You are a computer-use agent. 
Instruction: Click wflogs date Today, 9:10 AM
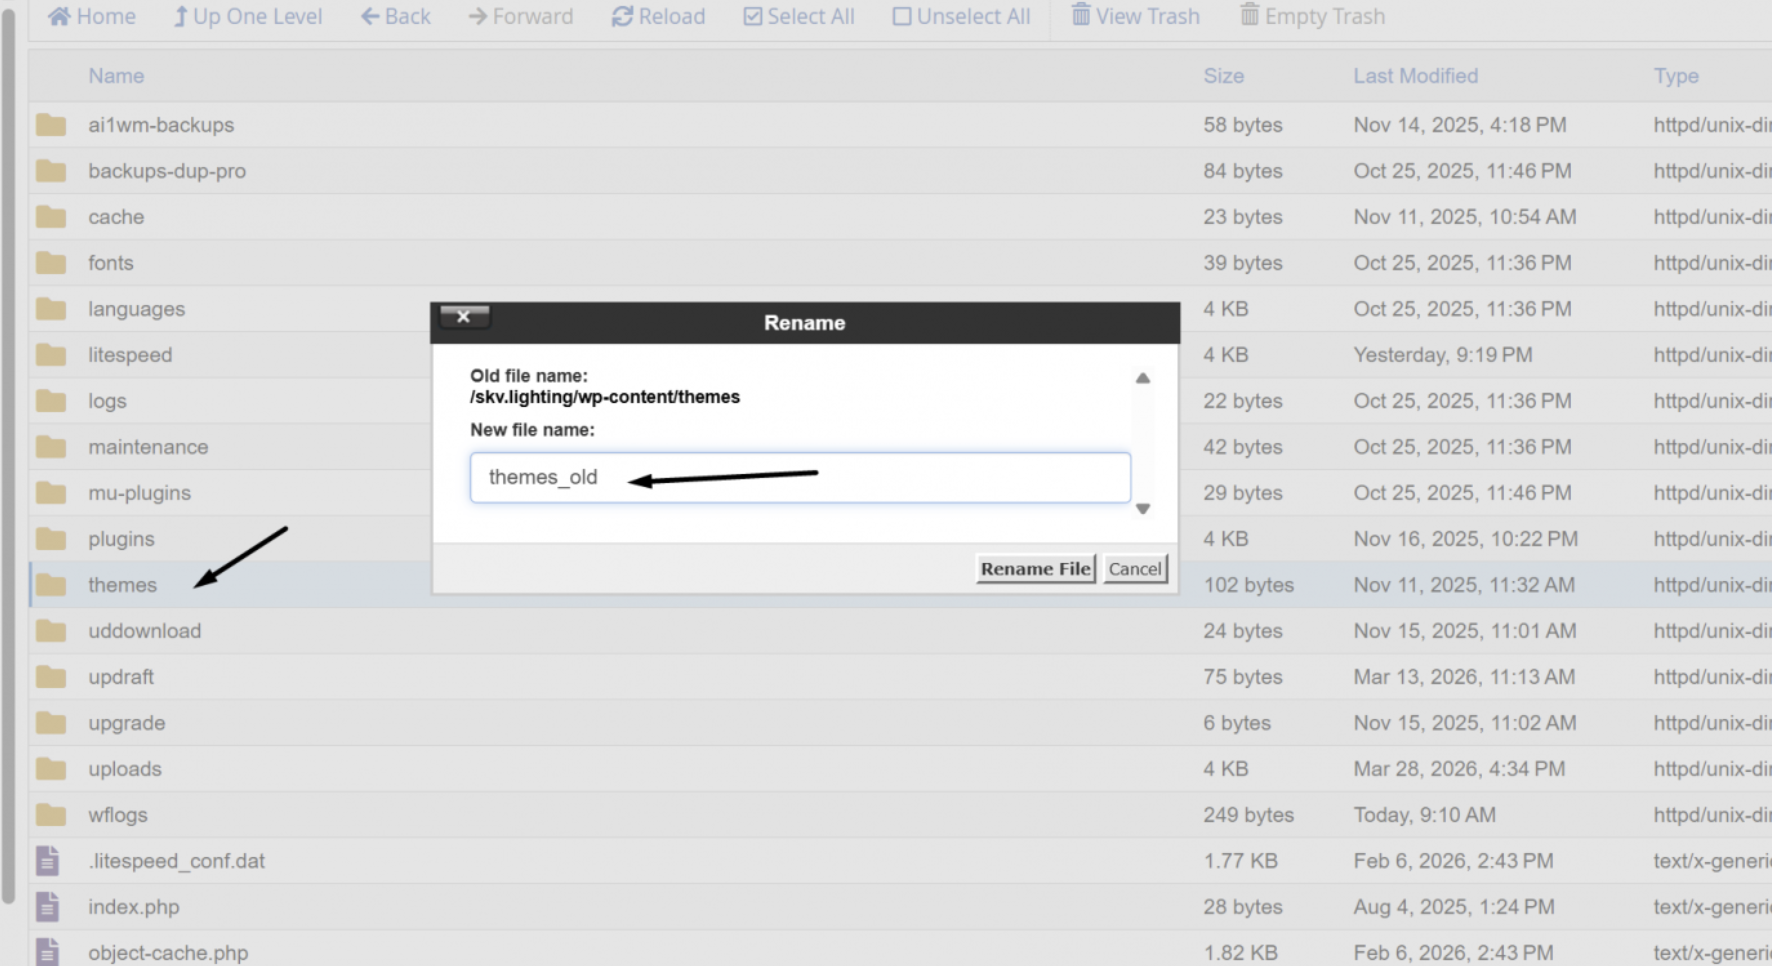tap(1425, 815)
